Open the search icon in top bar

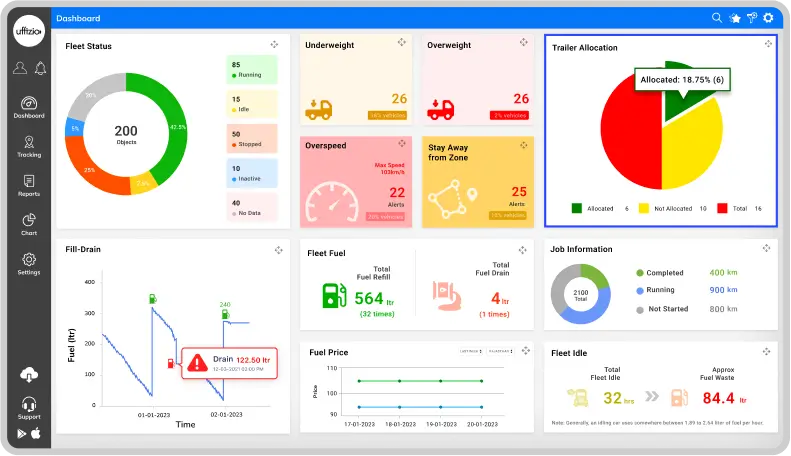[x=717, y=18]
